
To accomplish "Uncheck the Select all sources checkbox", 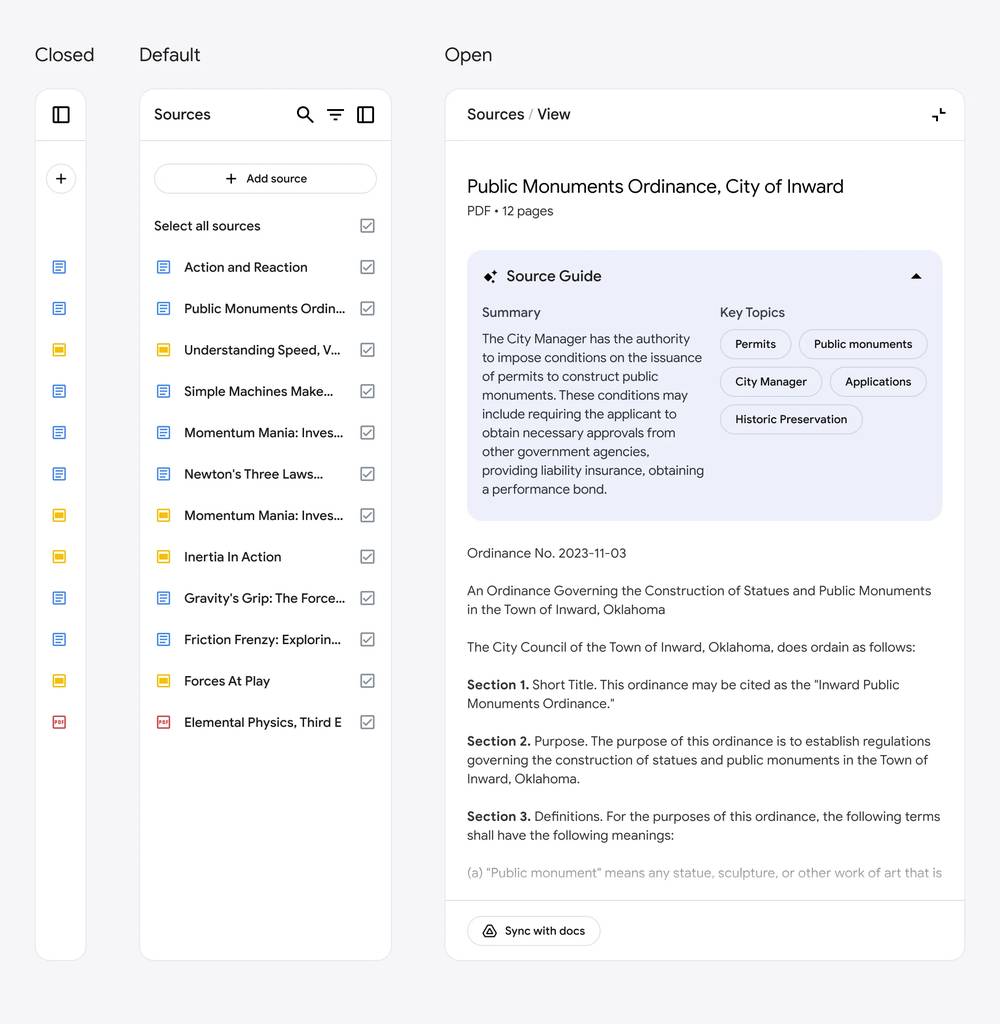I will click(x=367, y=226).
